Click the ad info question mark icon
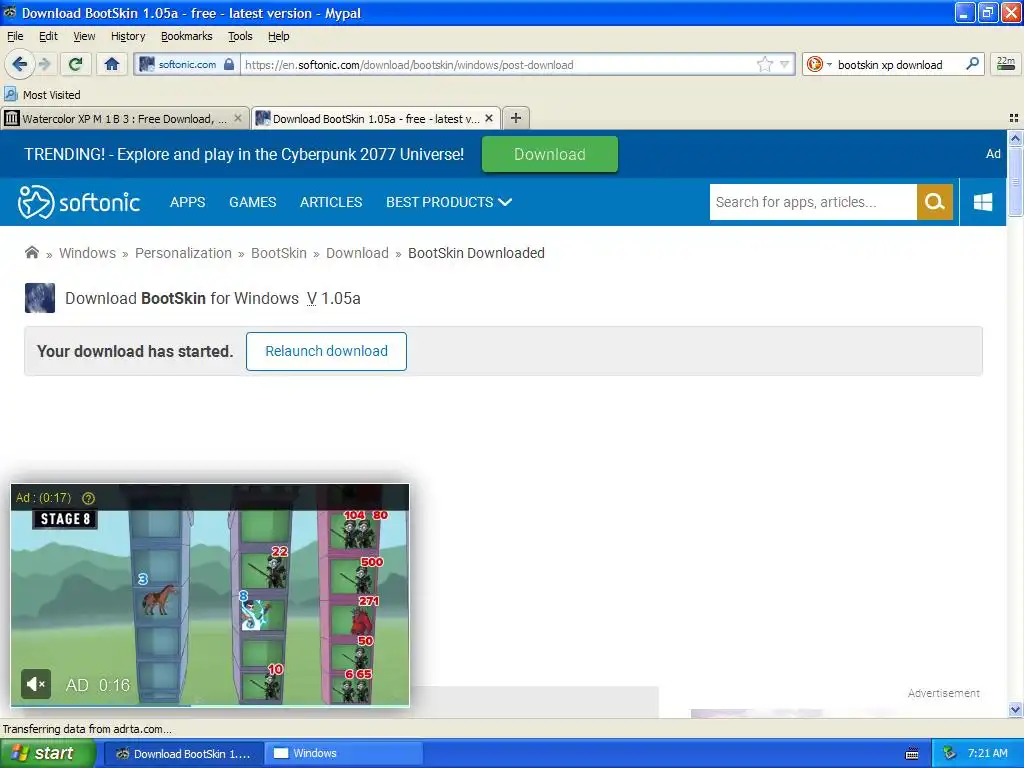The height and width of the screenshot is (768, 1024). tap(89, 498)
